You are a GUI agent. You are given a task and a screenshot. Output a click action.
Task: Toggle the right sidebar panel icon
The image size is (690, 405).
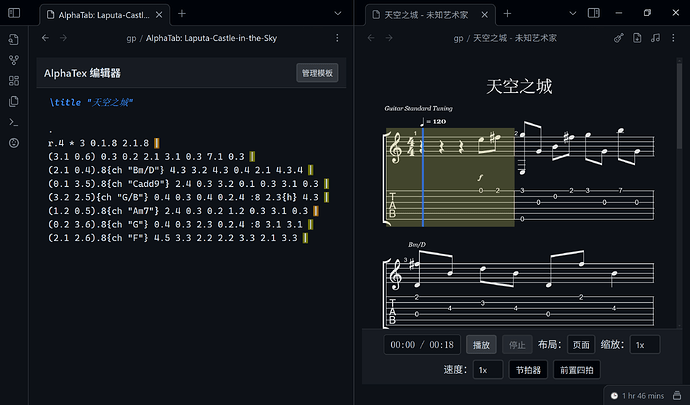tap(594, 13)
